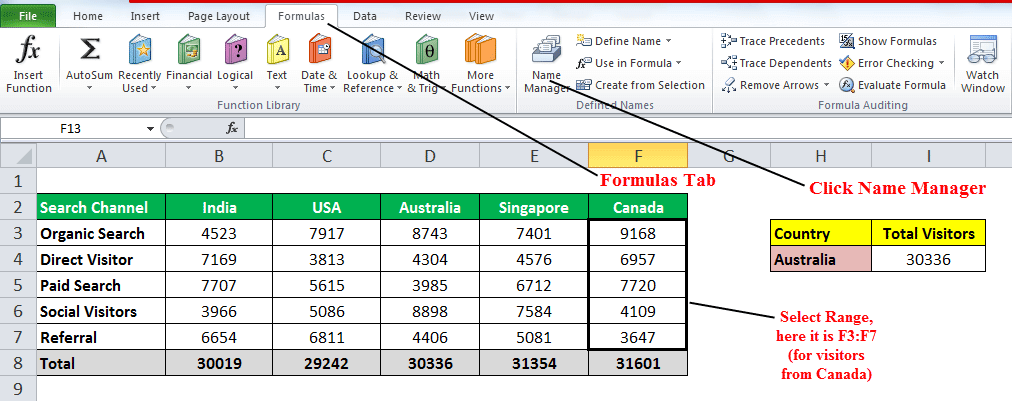The image size is (1012, 401).
Task: Open the File tab
Action: [28, 16]
